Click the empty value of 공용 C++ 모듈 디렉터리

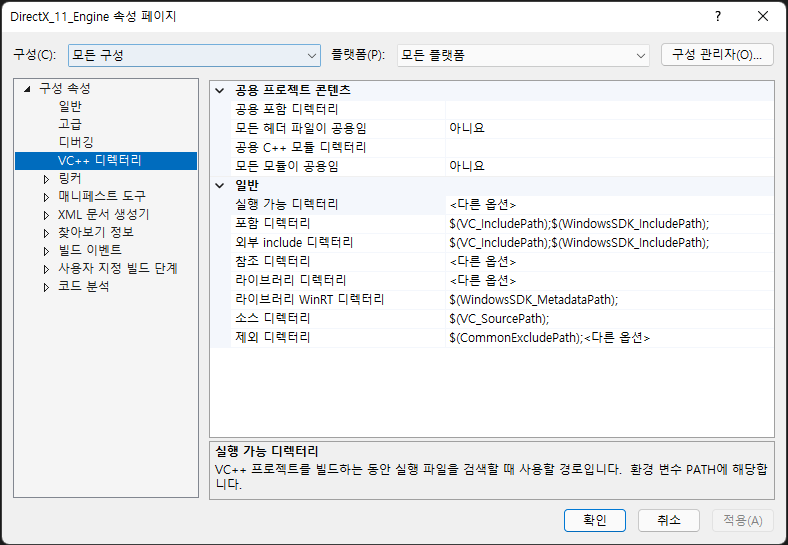[610, 148]
